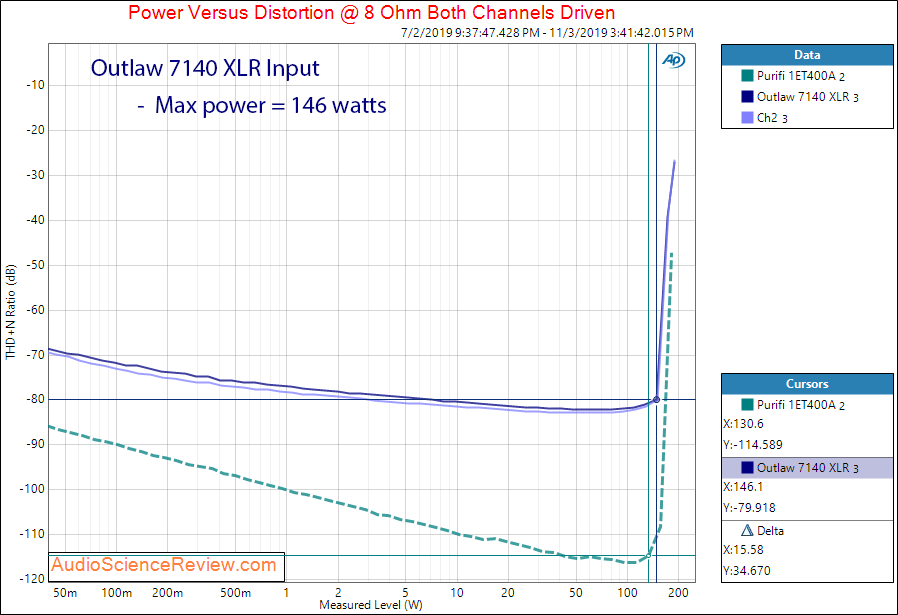Click the 200 tick on the X axis
The height and width of the screenshot is (615, 898).
678,593
